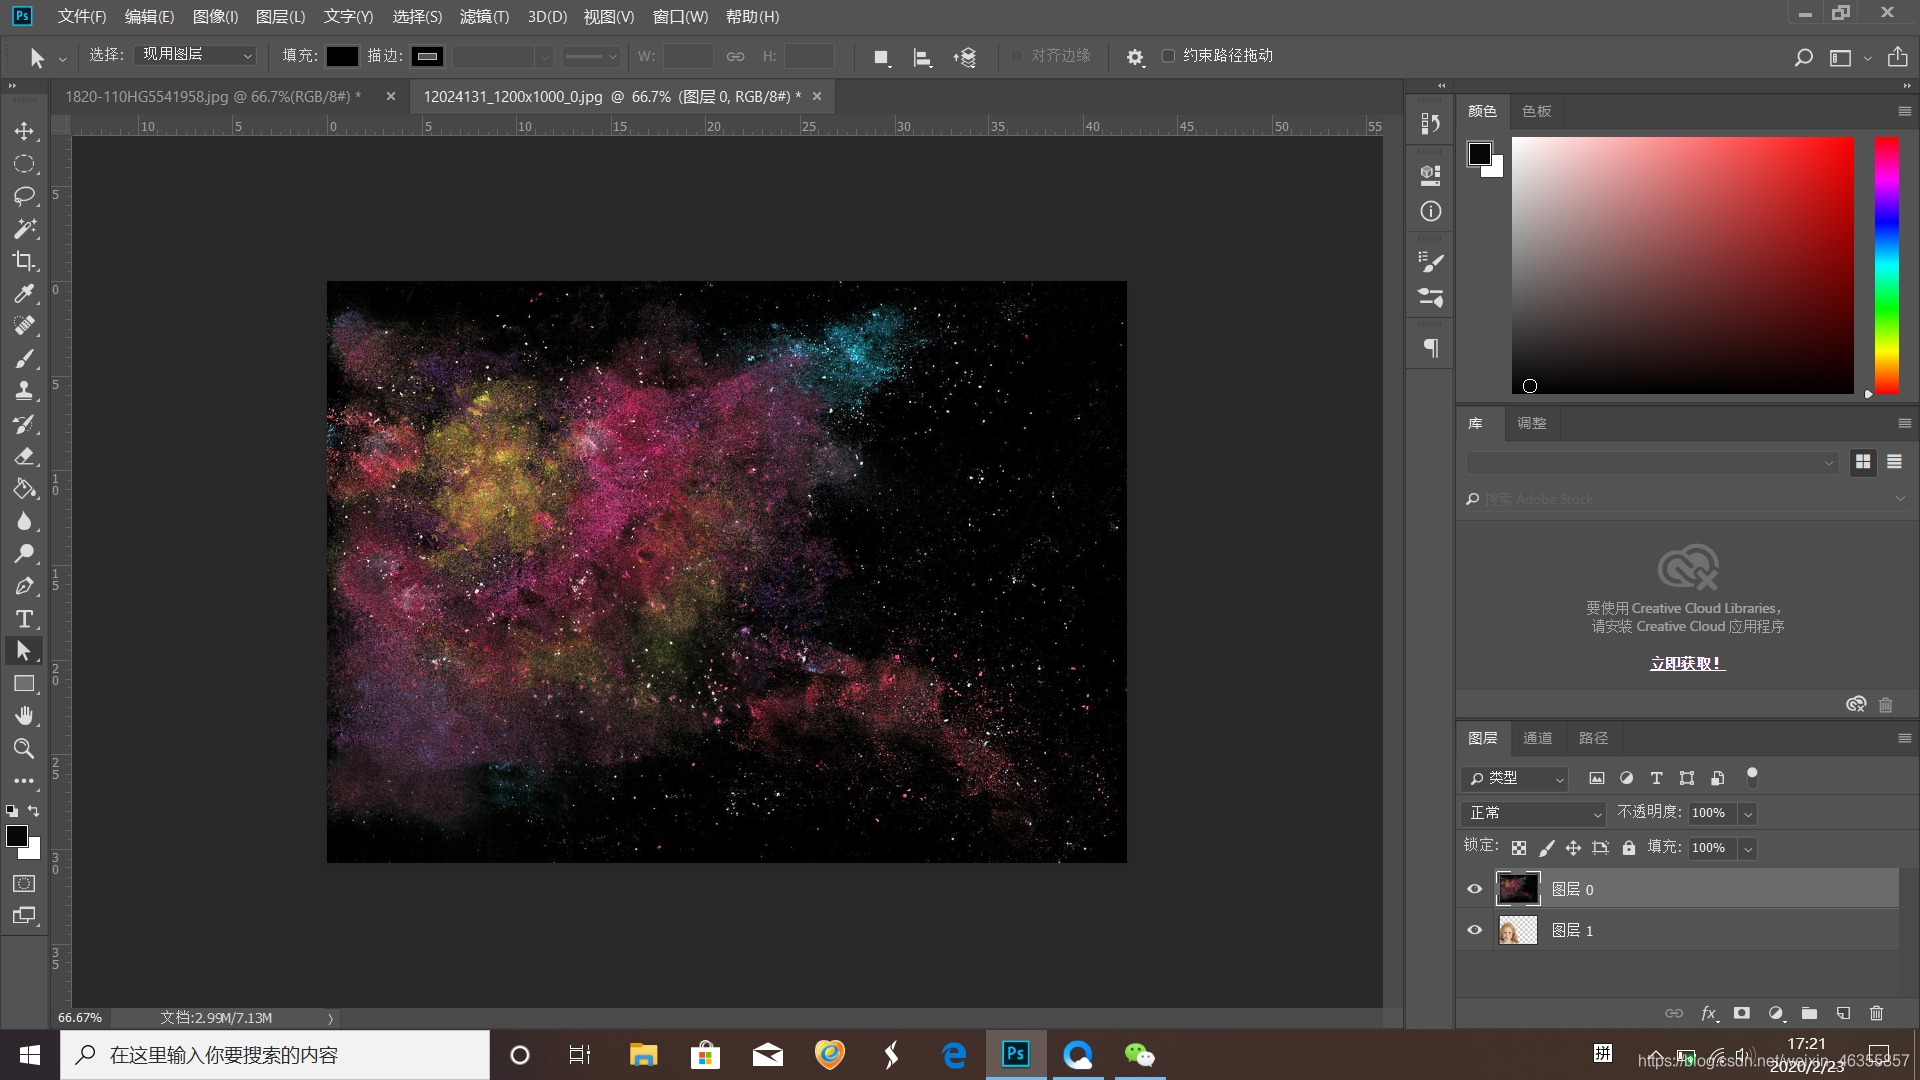Image resolution: width=1920 pixels, height=1080 pixels.
Task: Click the add layer mask icon
Action: [1742, 1013]
